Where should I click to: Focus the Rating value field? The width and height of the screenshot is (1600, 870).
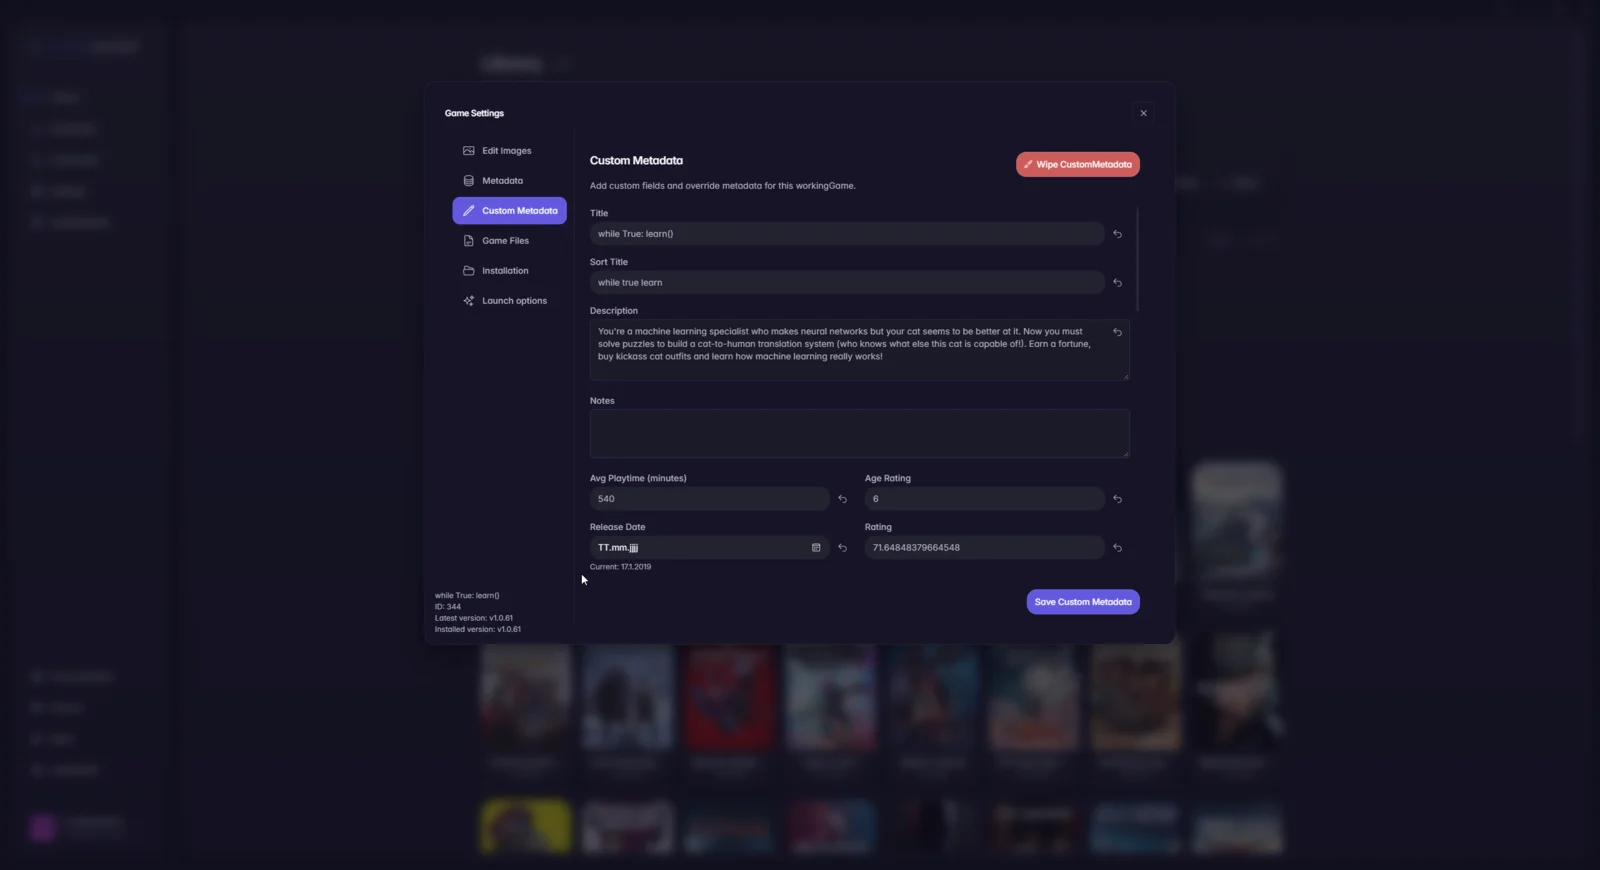(x=984, y=548)
